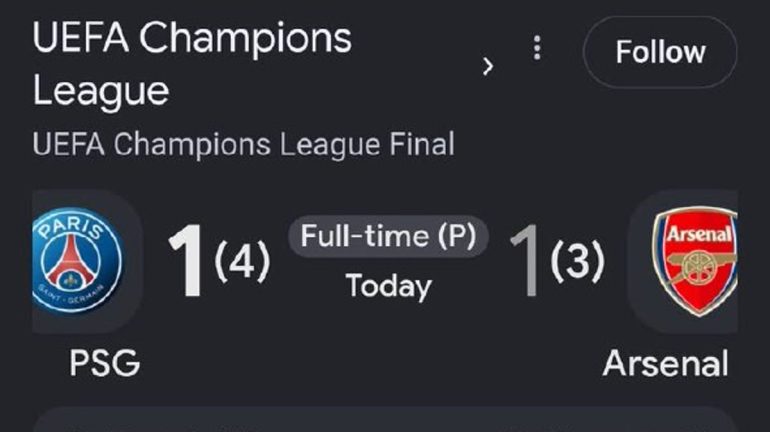Tap the PSG club crest
The height and width of the screenshot is (432, 770).
(x=78, y=260)
